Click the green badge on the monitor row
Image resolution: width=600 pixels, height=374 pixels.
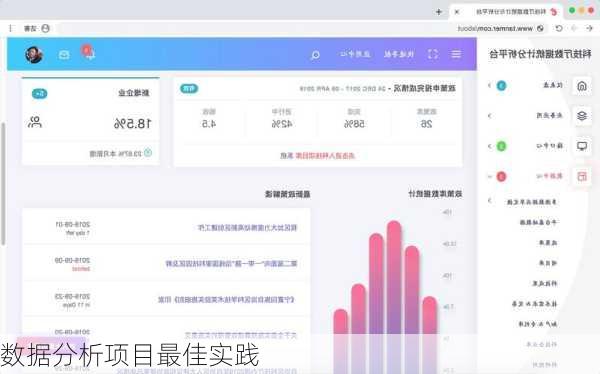click(501, 146)
